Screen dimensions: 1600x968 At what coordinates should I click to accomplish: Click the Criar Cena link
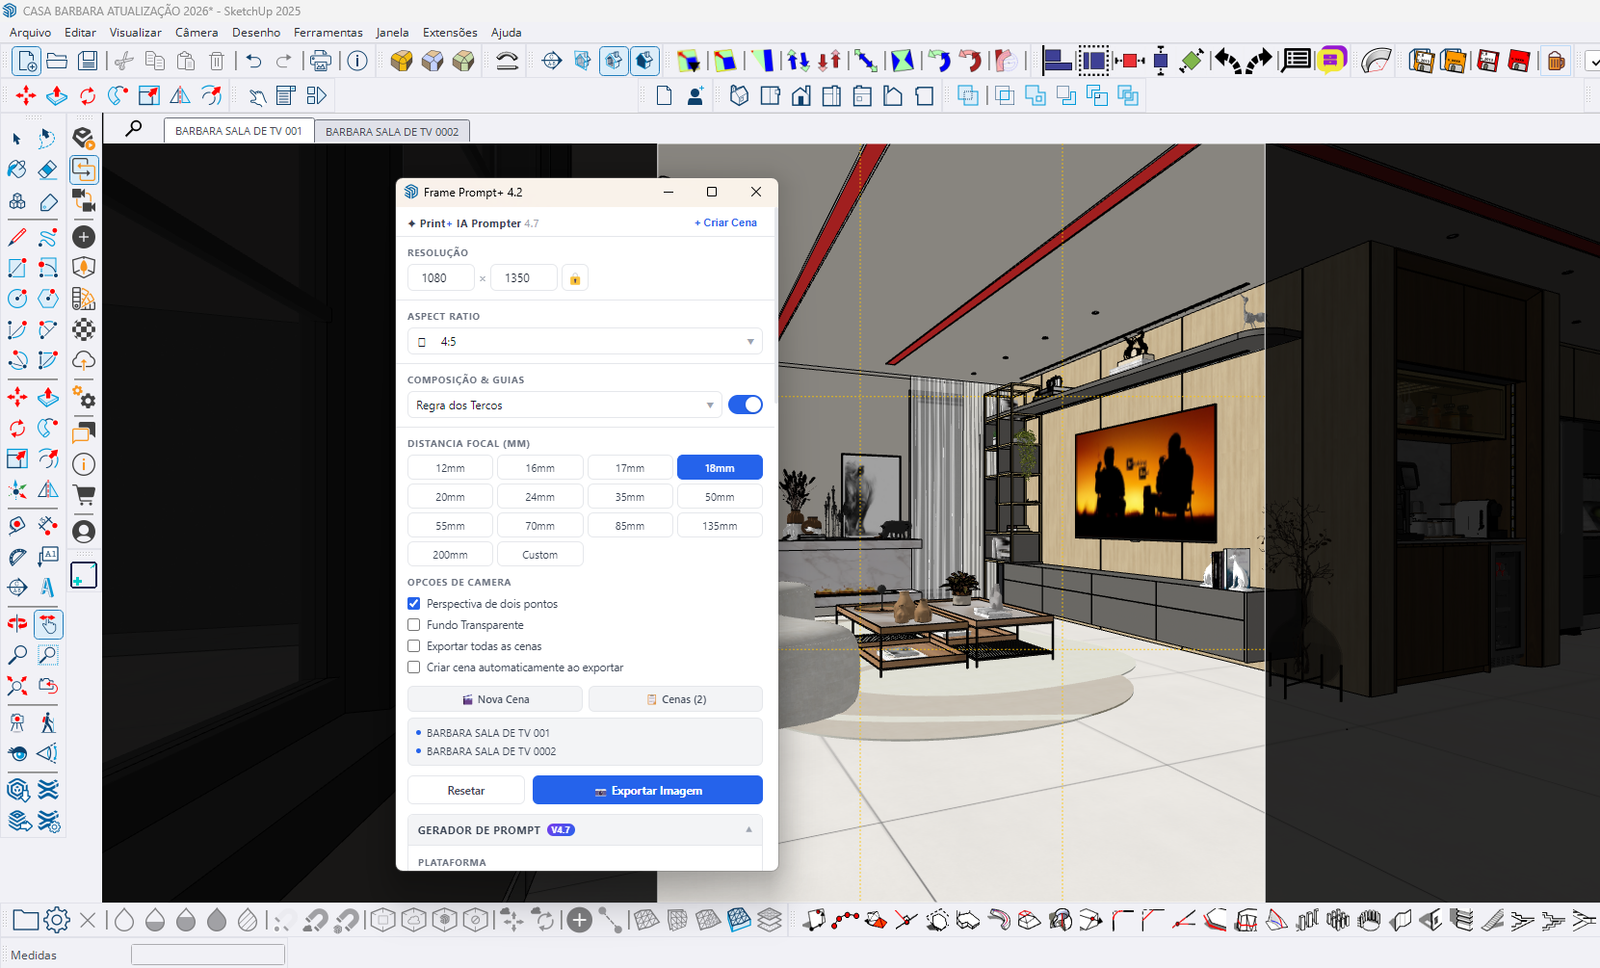click(726, 223)
